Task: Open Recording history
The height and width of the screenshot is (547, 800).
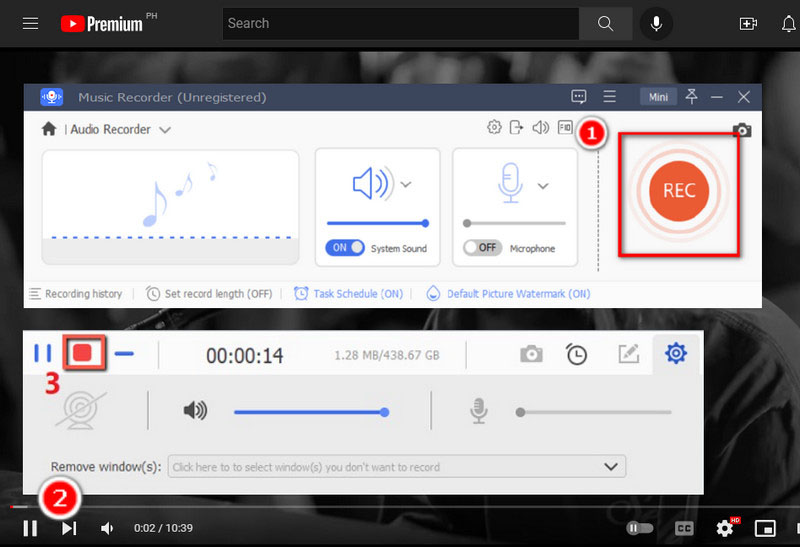Action: tap(76, 294)
